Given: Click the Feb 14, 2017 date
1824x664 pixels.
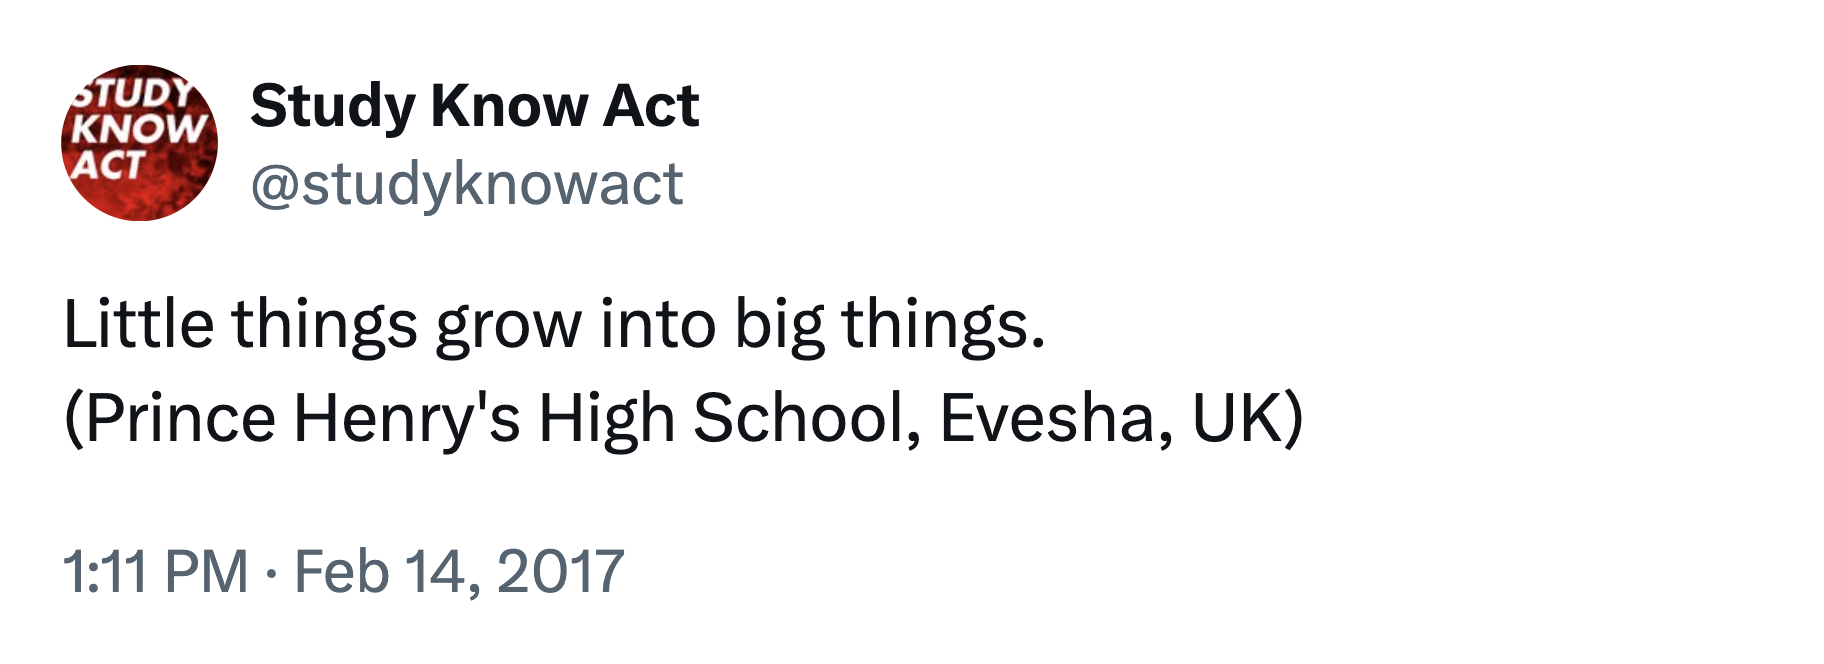Looking at the screenshot, I should coord(459,572).
